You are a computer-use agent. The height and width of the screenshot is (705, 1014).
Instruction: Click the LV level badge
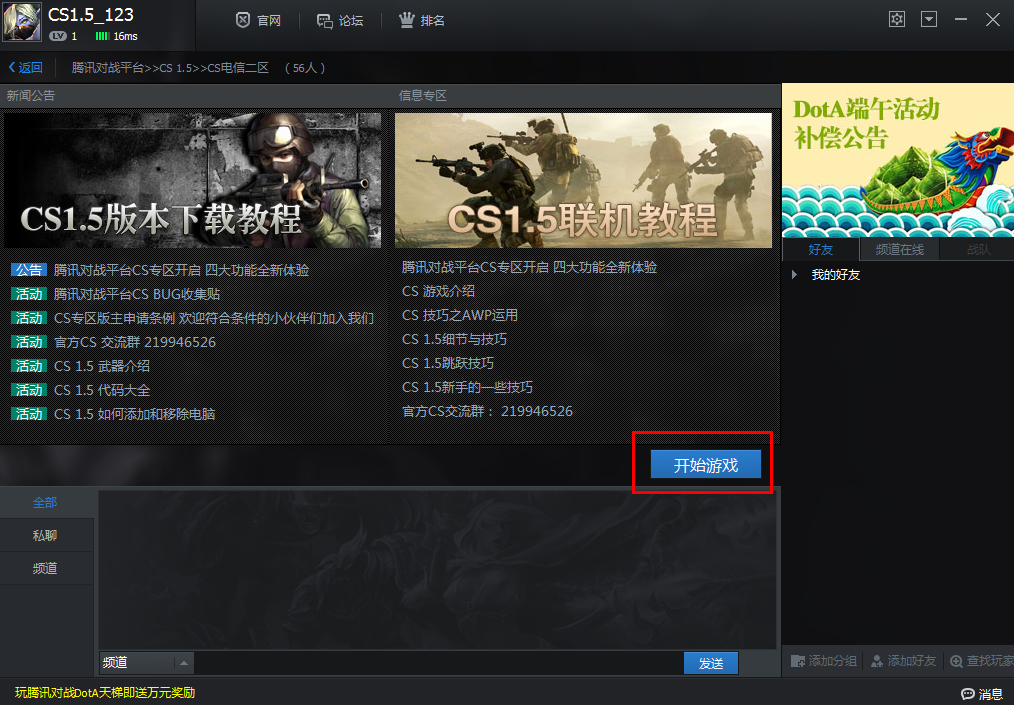coord(58,36)
